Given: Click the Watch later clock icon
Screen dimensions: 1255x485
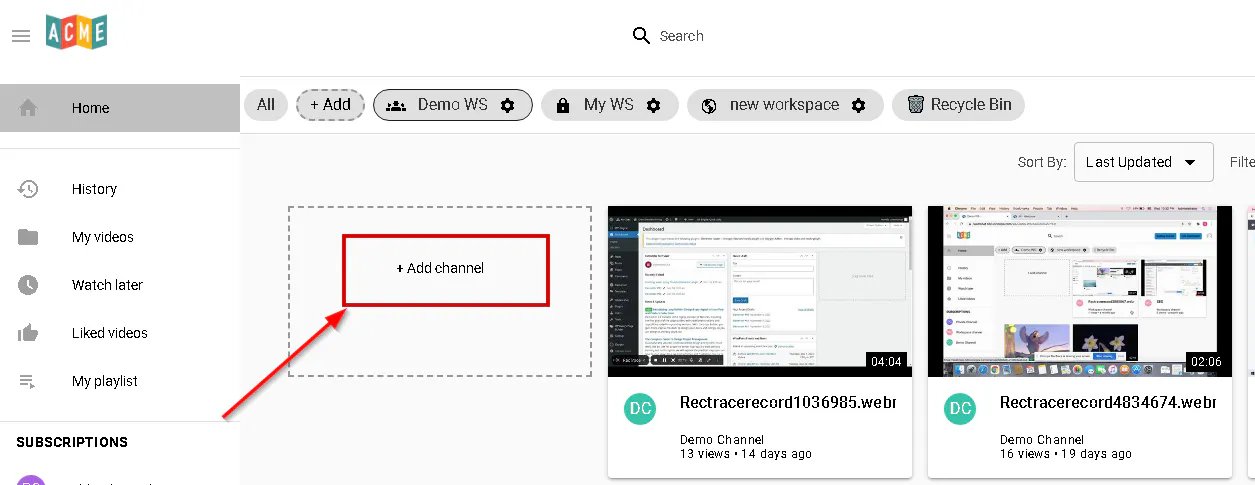Looking at the screenshot, I should click(x=28, y=285).
